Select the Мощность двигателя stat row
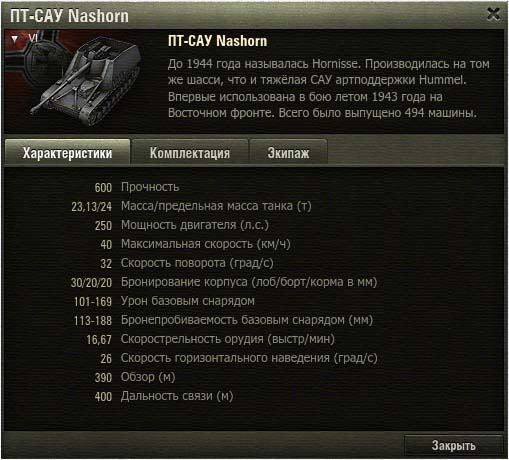The height and width of the screenshot is (460, 509). [x=182, y=225]
